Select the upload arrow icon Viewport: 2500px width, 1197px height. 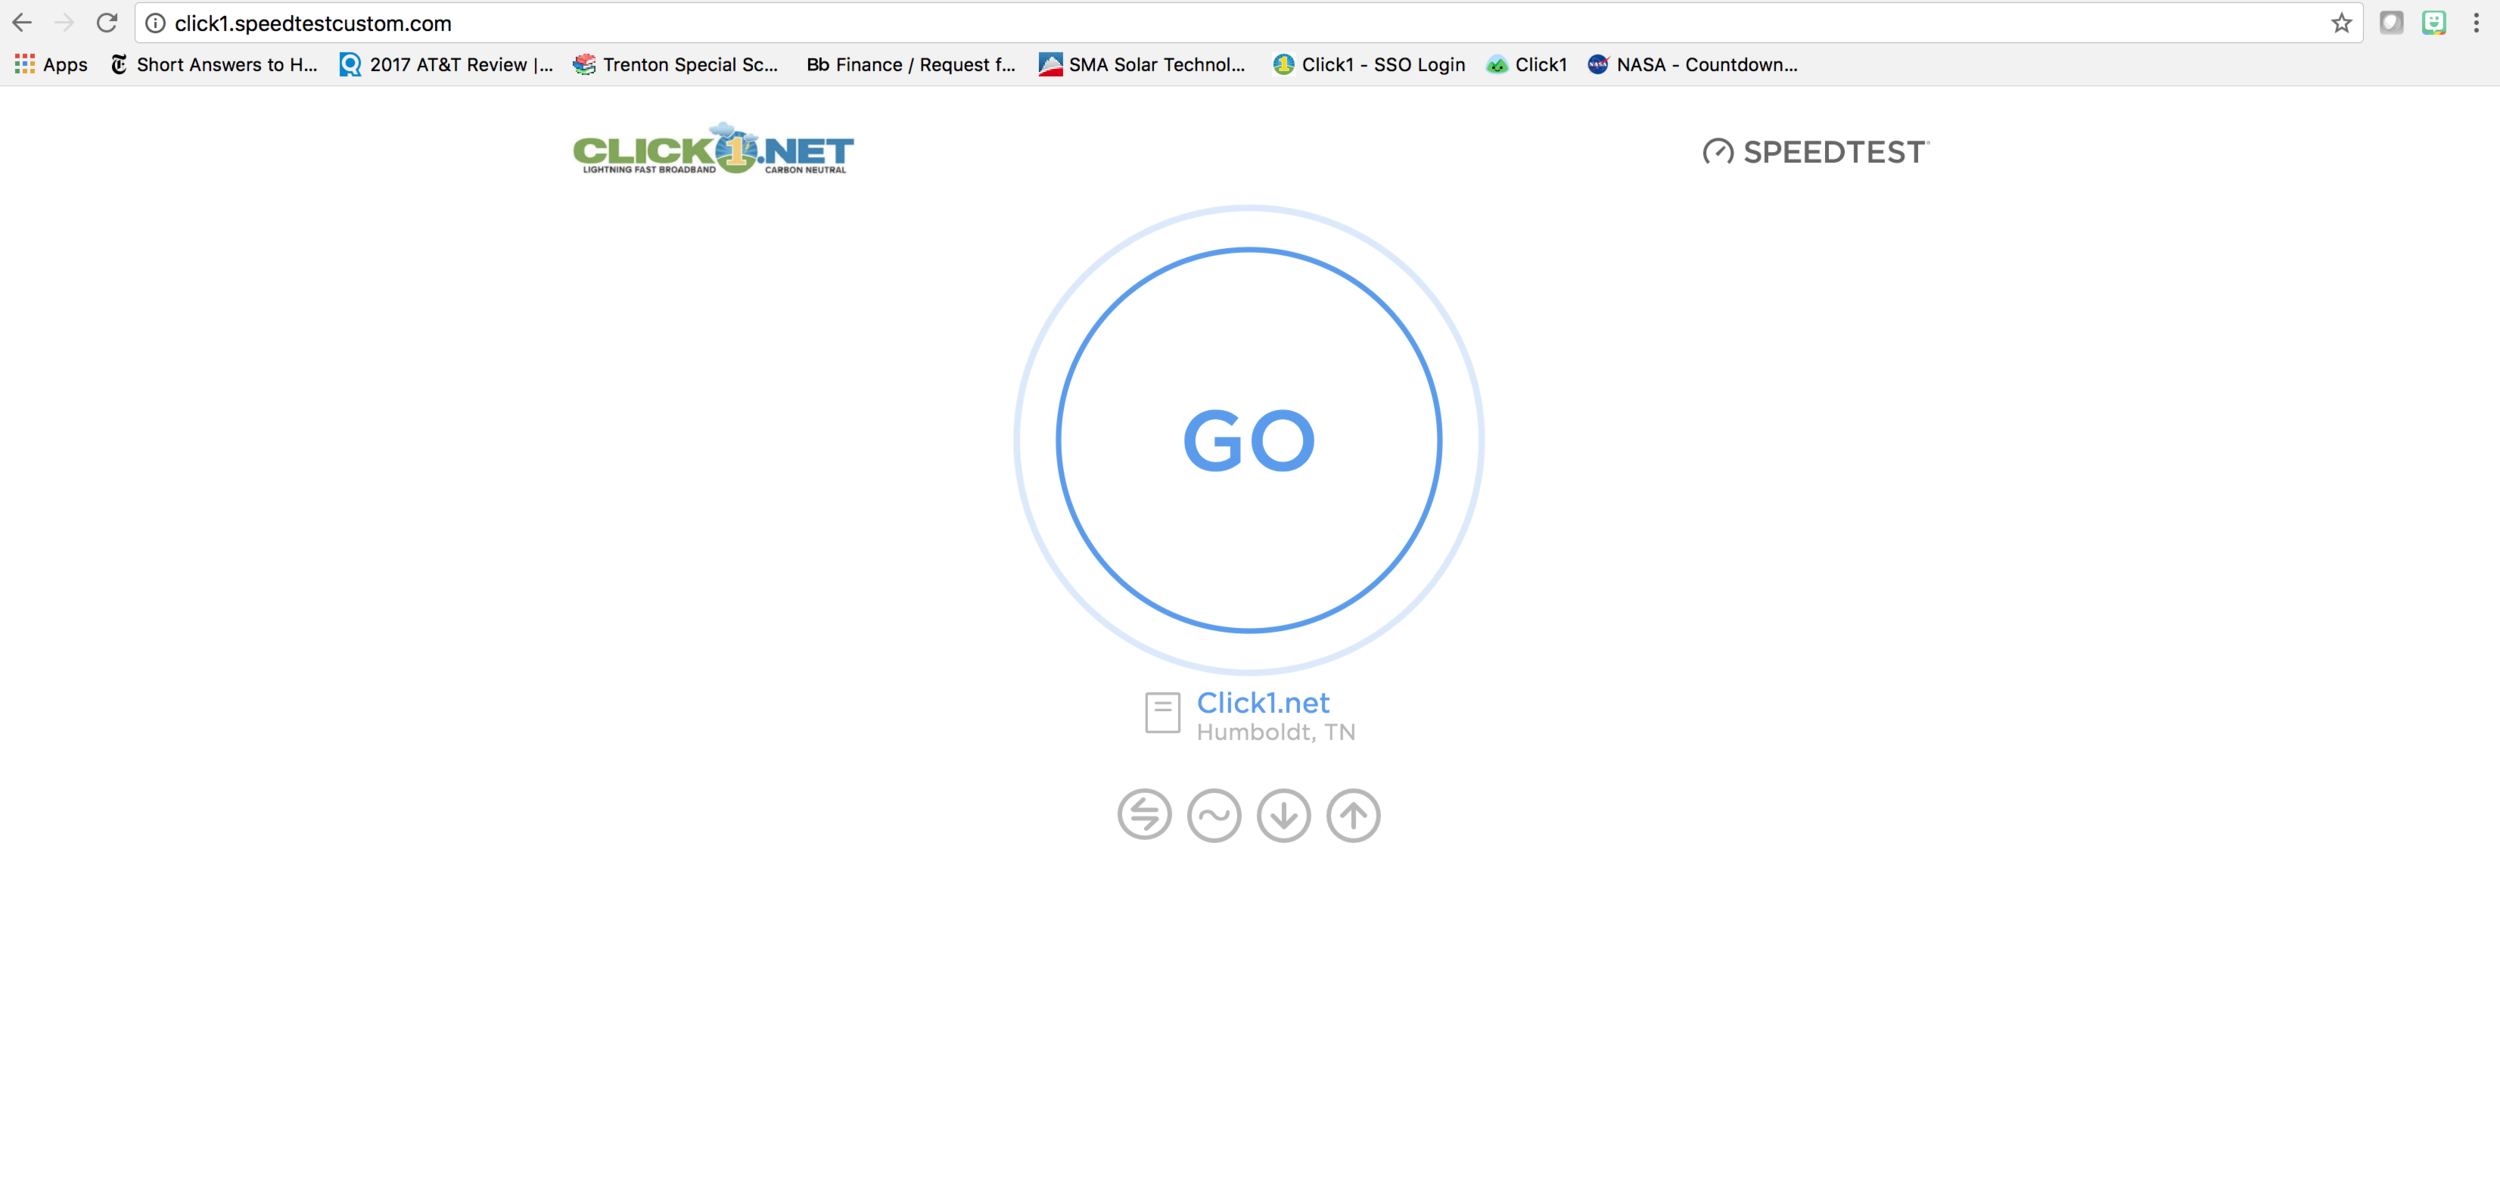(x=1353, y=815)
